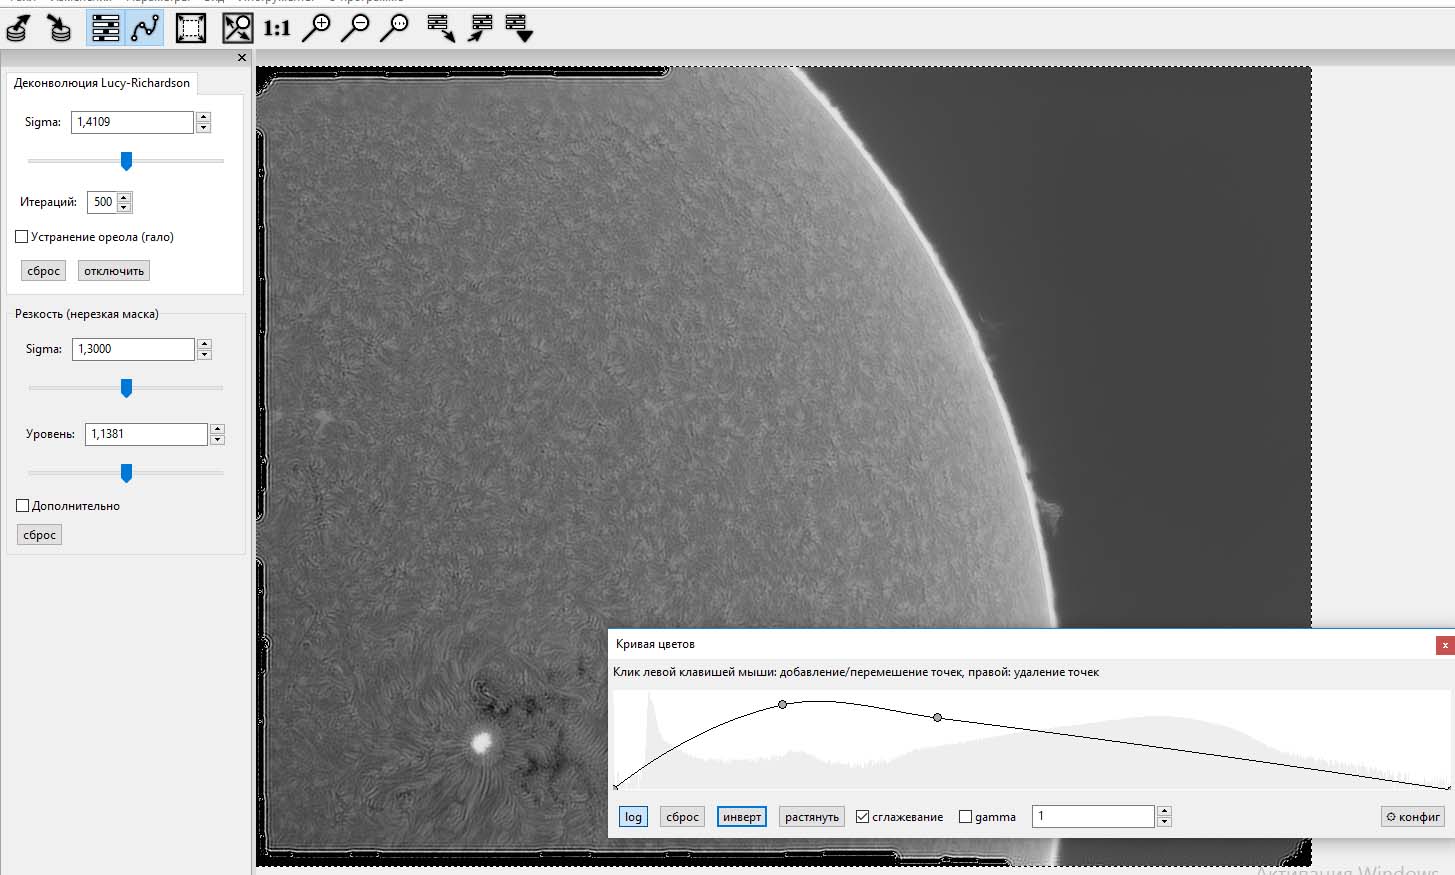Toggle the log histogram button
Viewport: 1455px width, 875px height.
(633, 817)
